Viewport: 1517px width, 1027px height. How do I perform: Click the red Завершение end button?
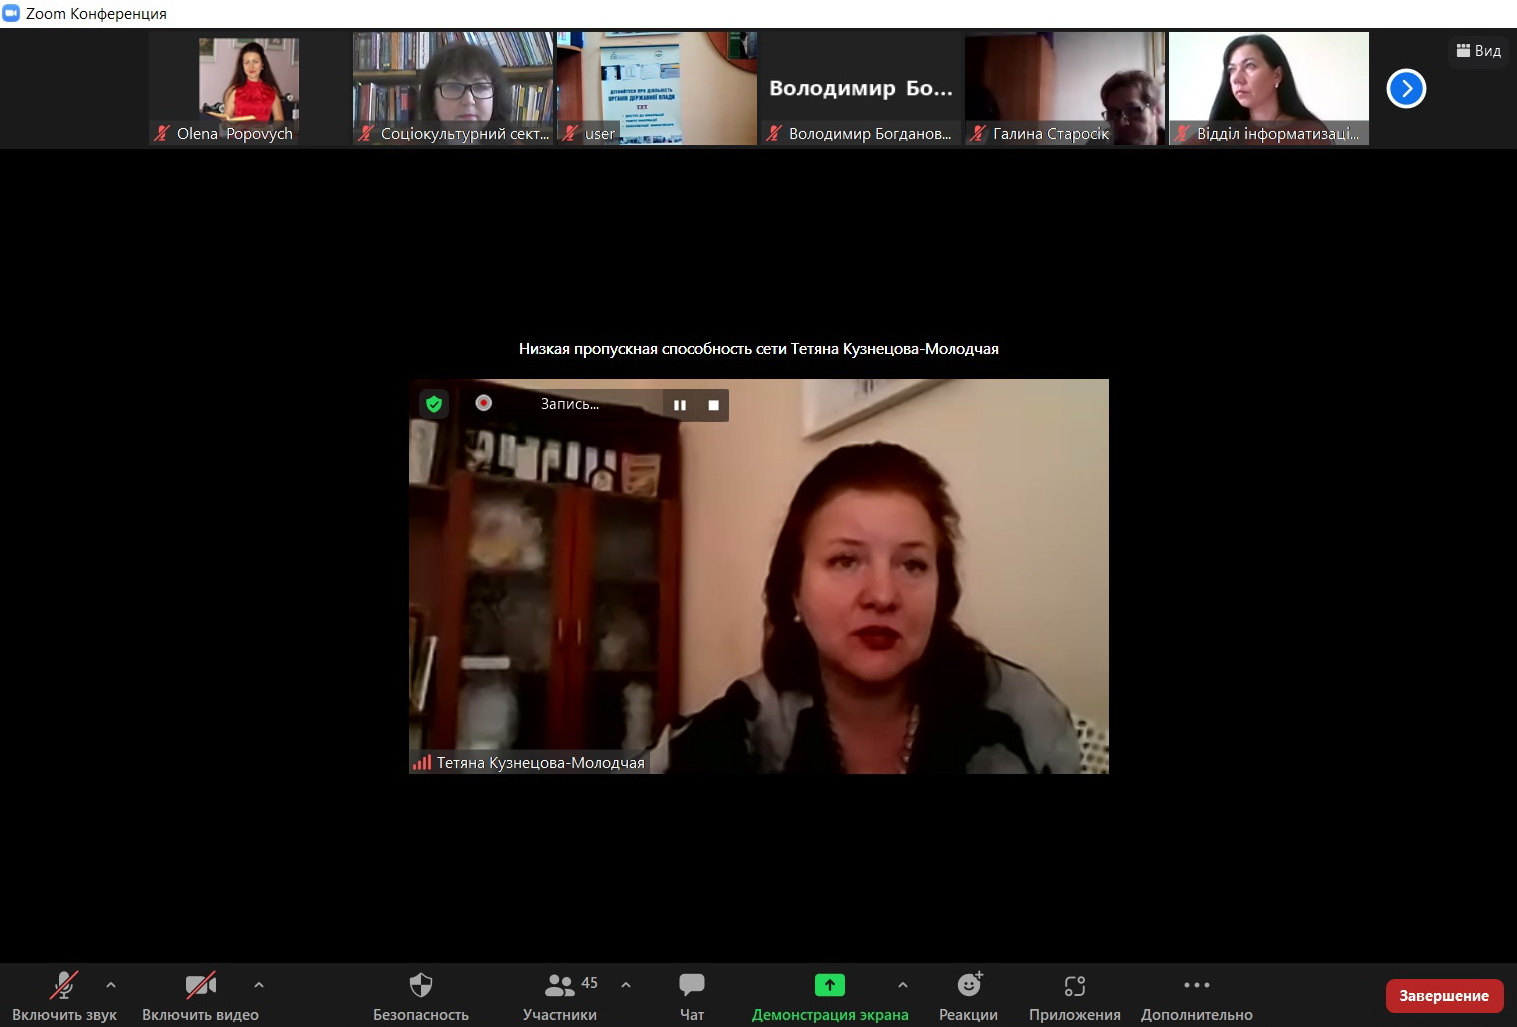[x=1444, y=996]
